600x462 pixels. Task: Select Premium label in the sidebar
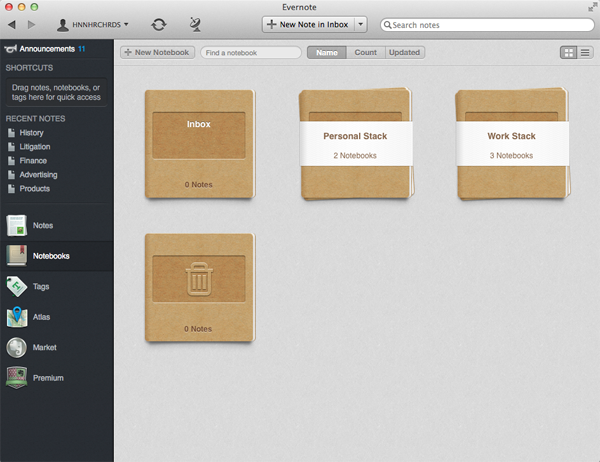coord(48,378)
